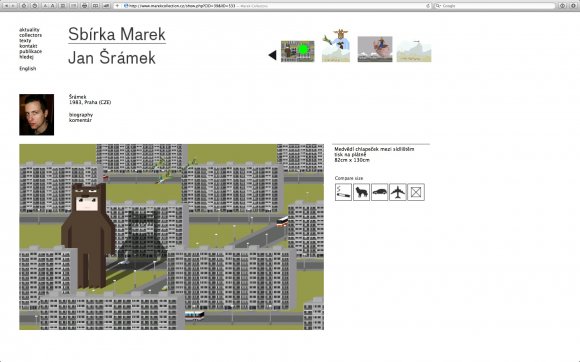The image size is (580, 362).
Task: Click the 'Compare size' label
Action: pyautogui.click(x=349, y=178)
